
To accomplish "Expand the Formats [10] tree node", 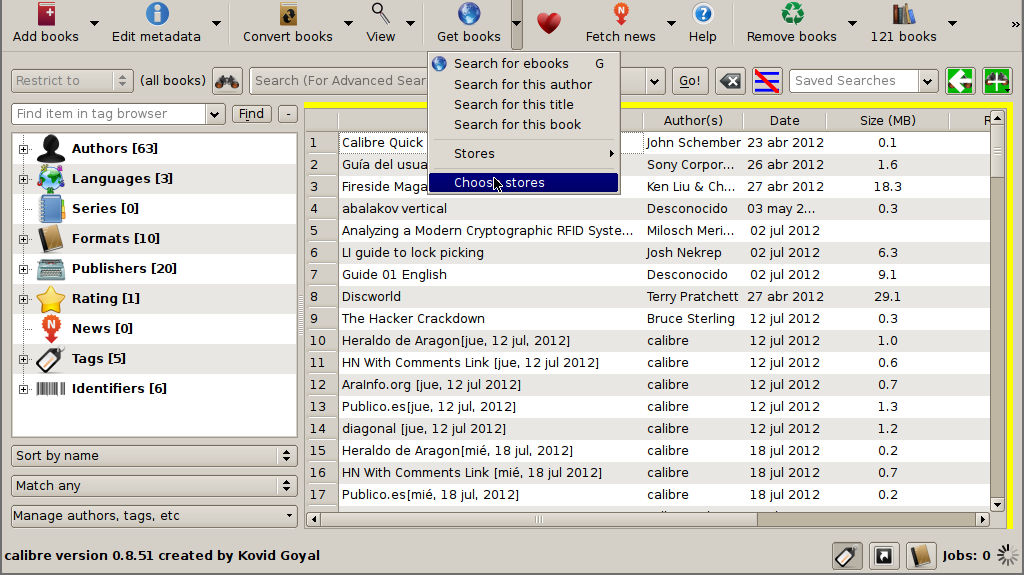I will tap(24, 240).
